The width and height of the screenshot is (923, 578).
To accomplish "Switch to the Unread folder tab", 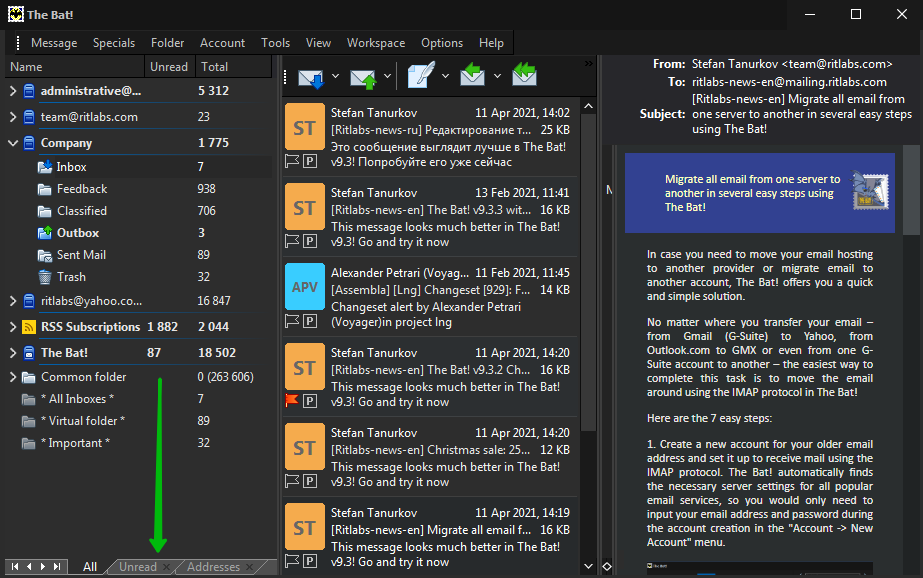I will pyautogui.click(x=138, y=567).
